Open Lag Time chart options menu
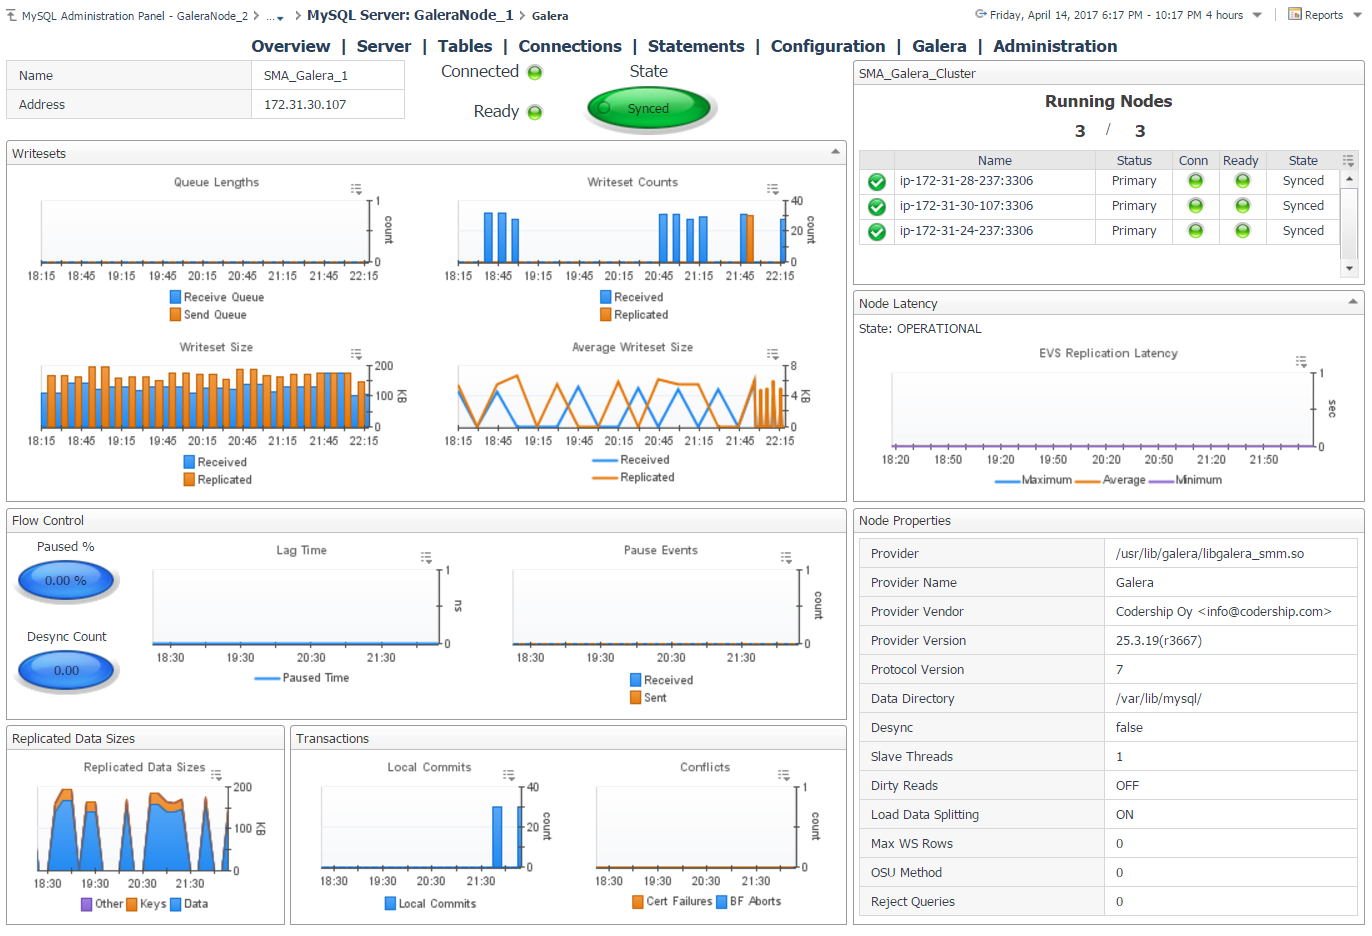The image size is (1372, 936). click(x=426, y=557)
